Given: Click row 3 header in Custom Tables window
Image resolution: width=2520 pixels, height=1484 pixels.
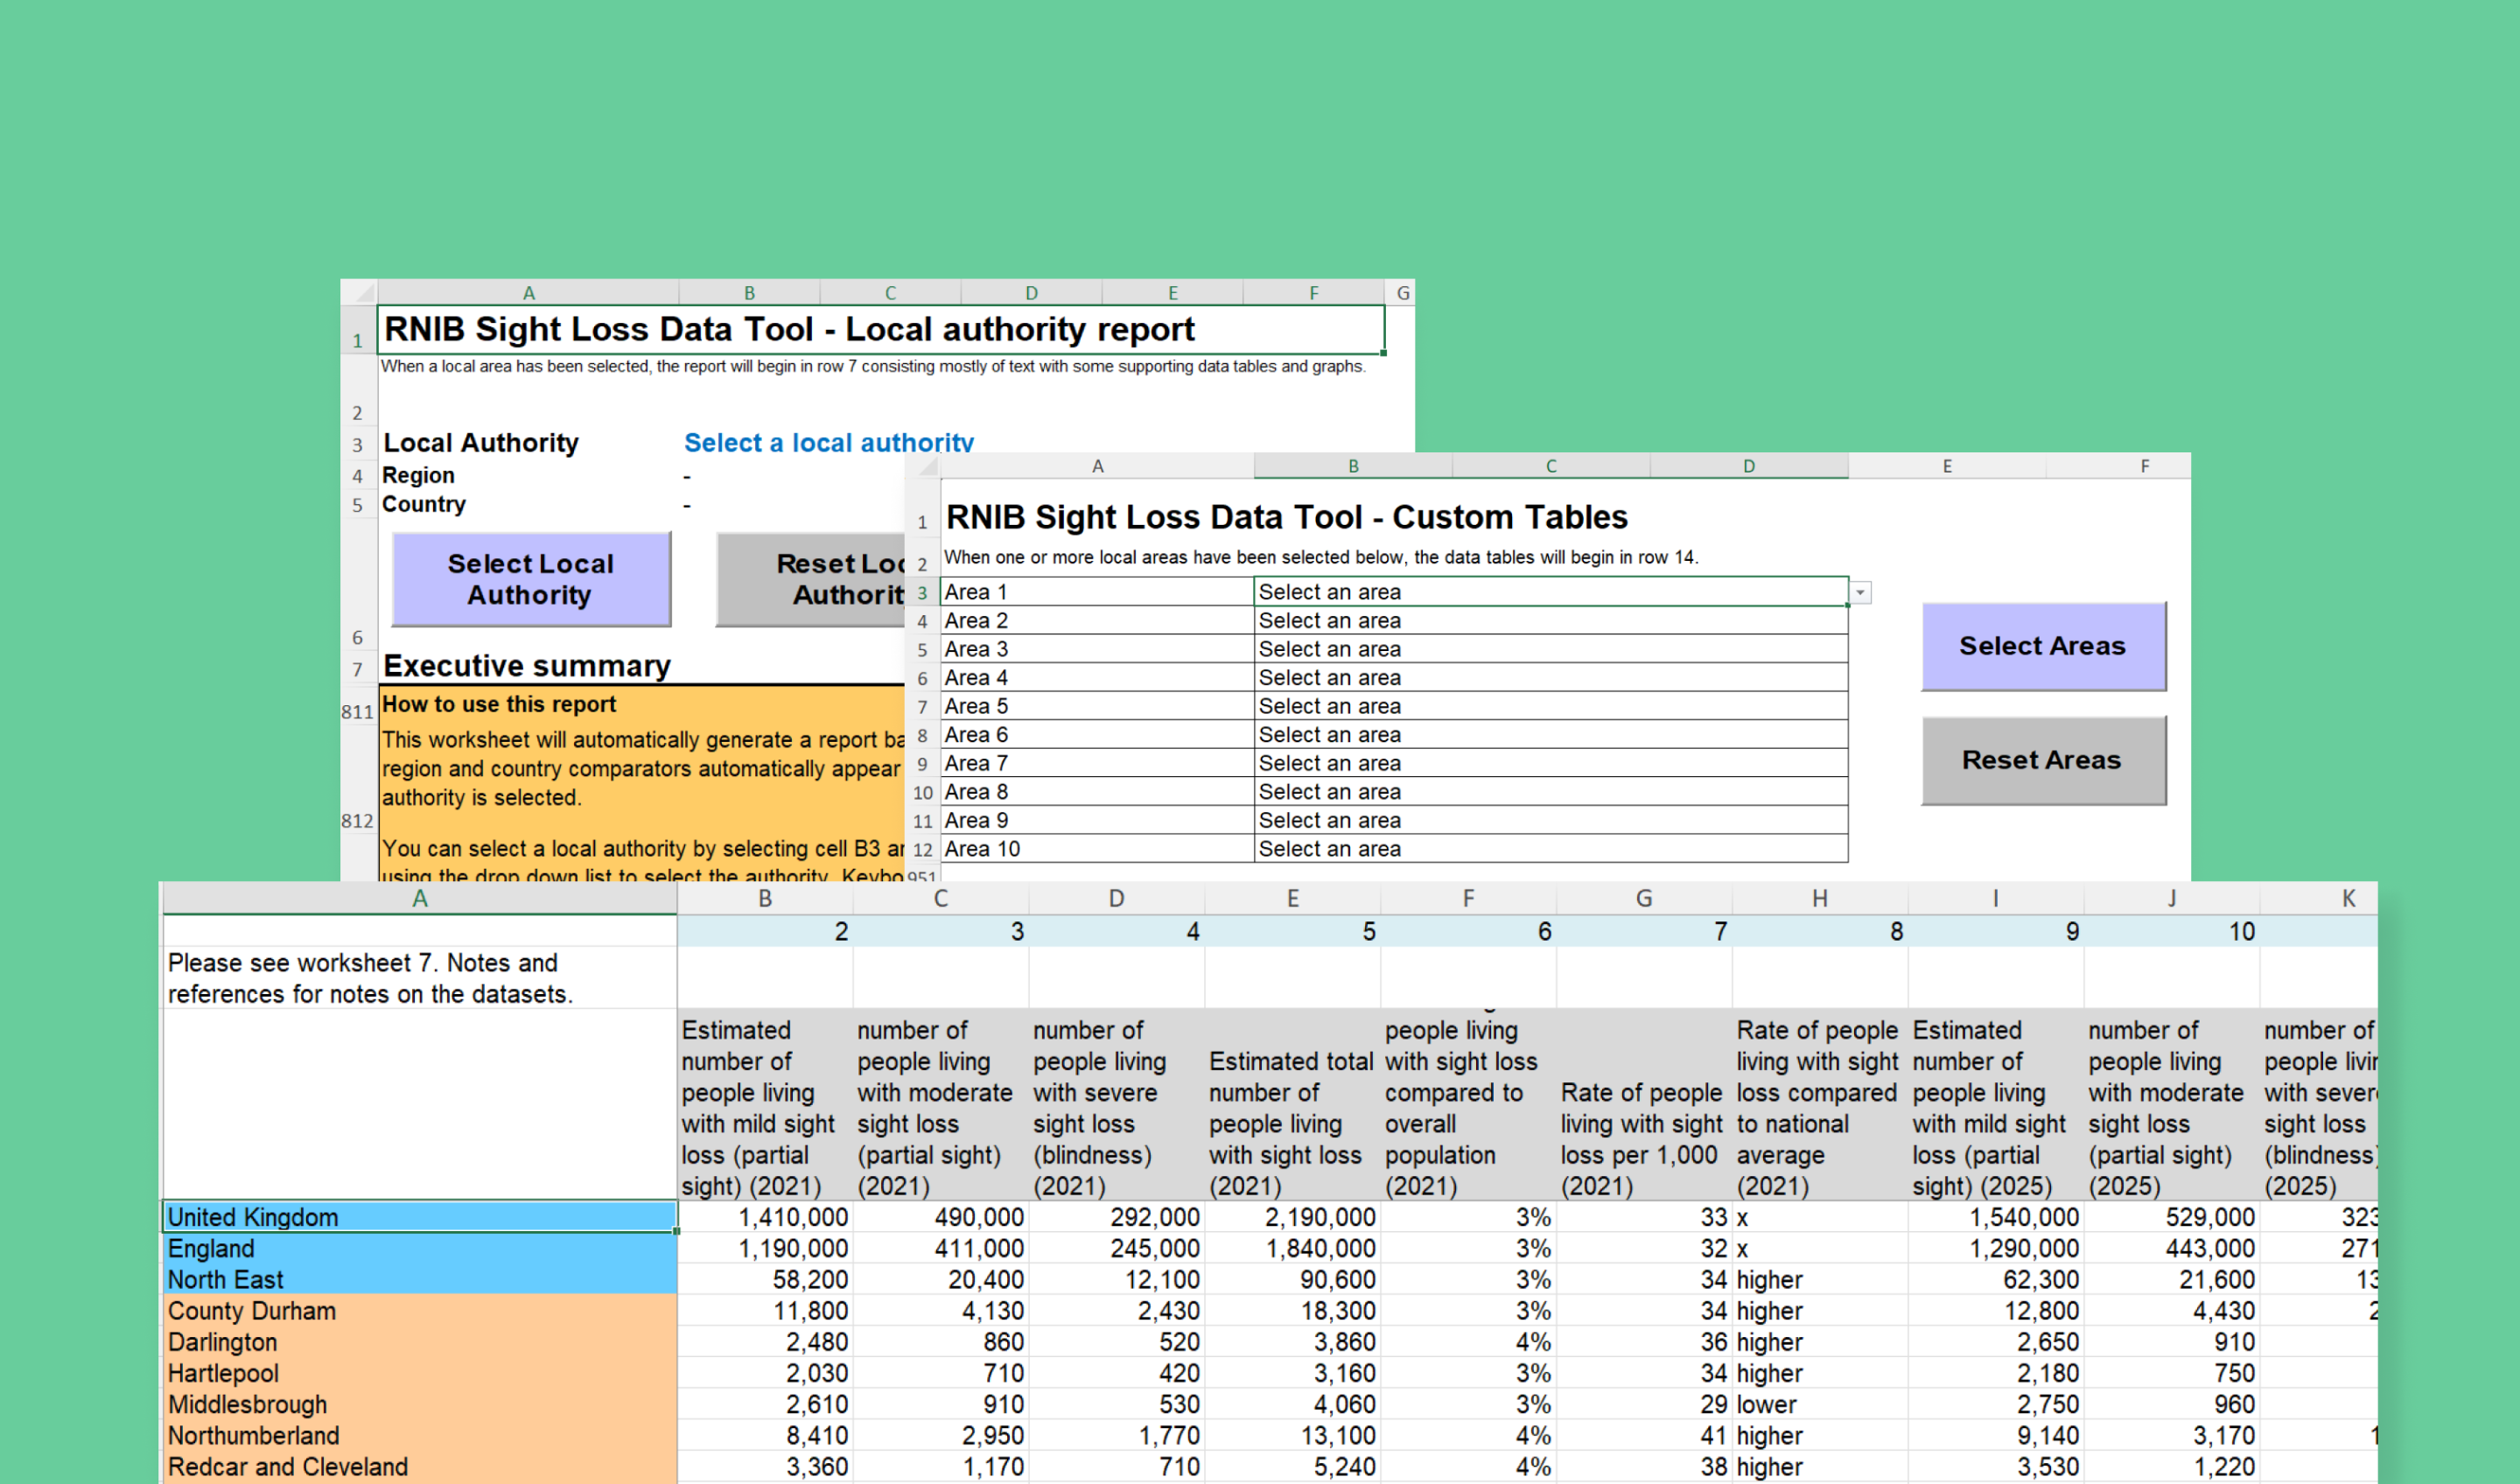Looking at the screenshot, I should pyautogui.click(x=922, y=593).
